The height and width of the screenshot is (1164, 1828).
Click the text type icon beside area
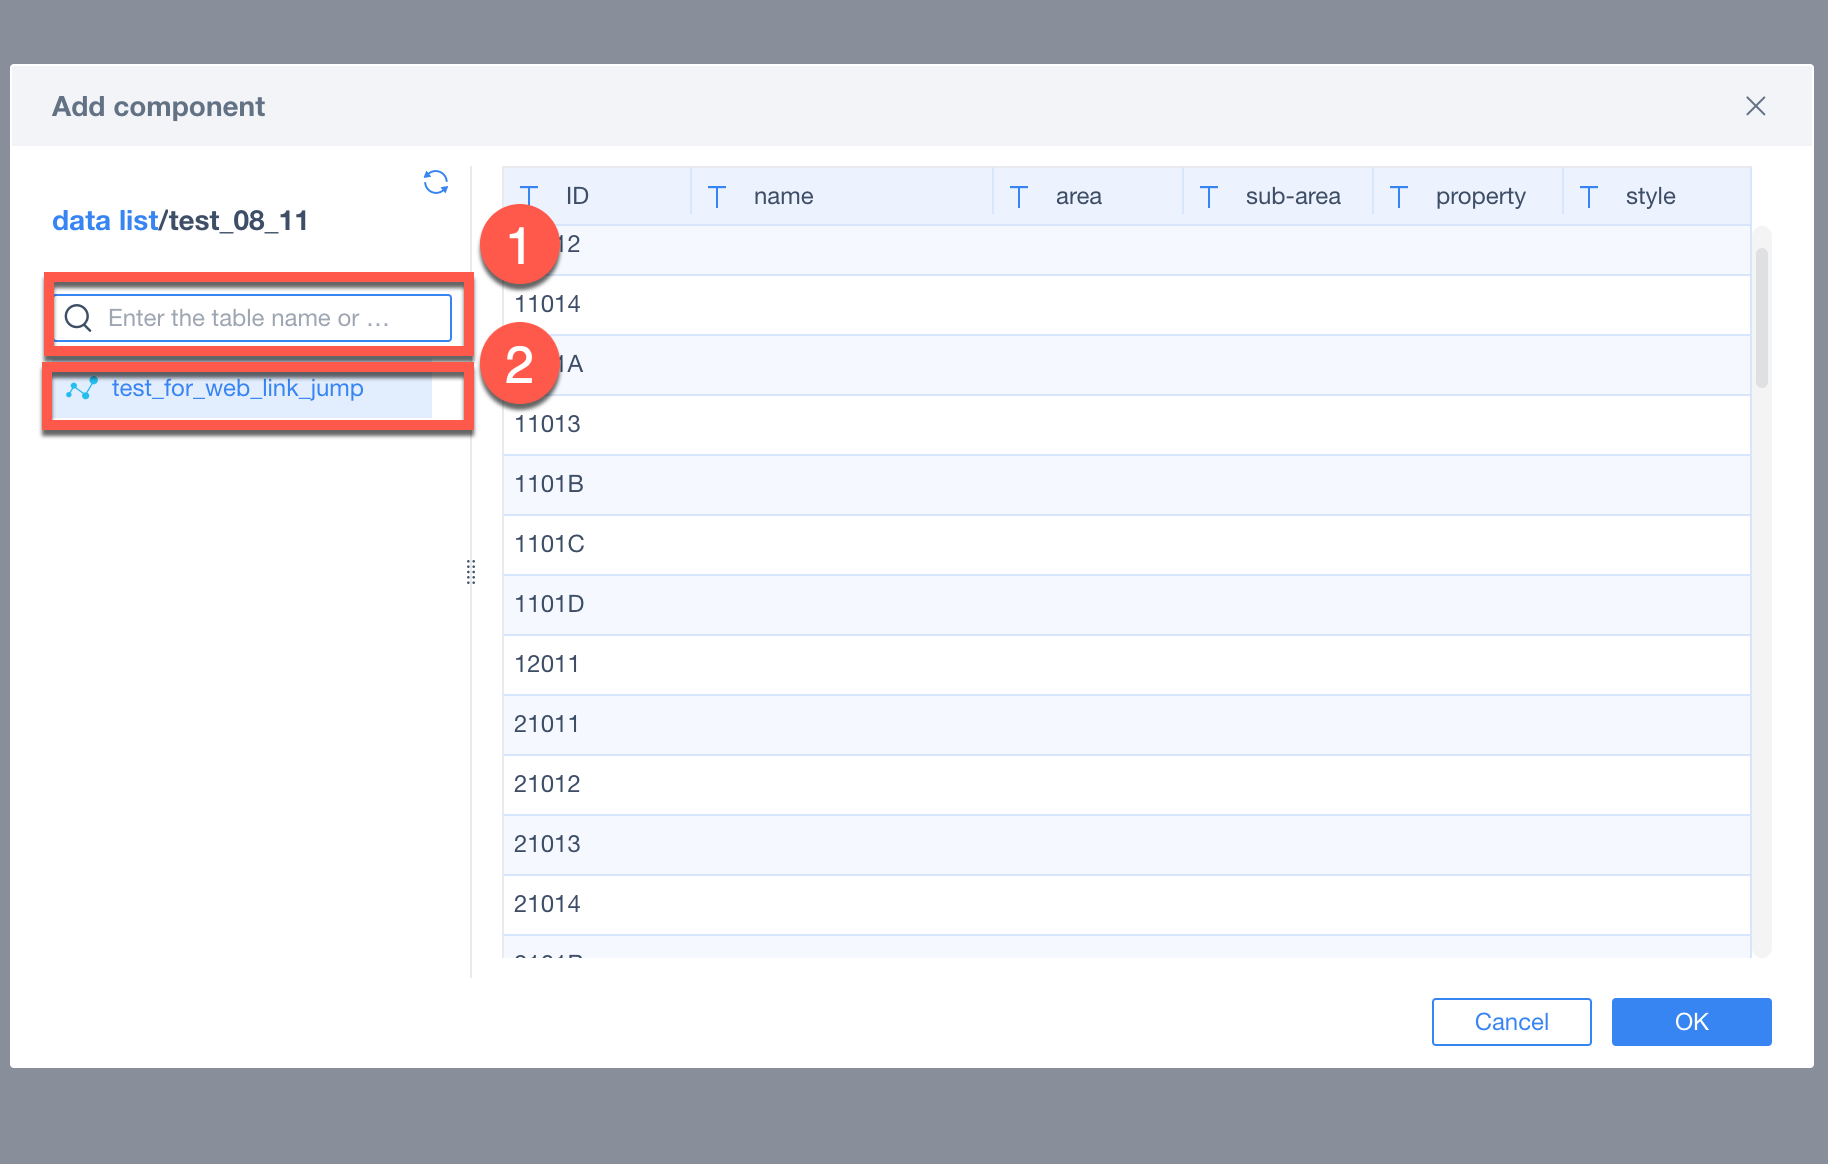(x=1019, y=196)
